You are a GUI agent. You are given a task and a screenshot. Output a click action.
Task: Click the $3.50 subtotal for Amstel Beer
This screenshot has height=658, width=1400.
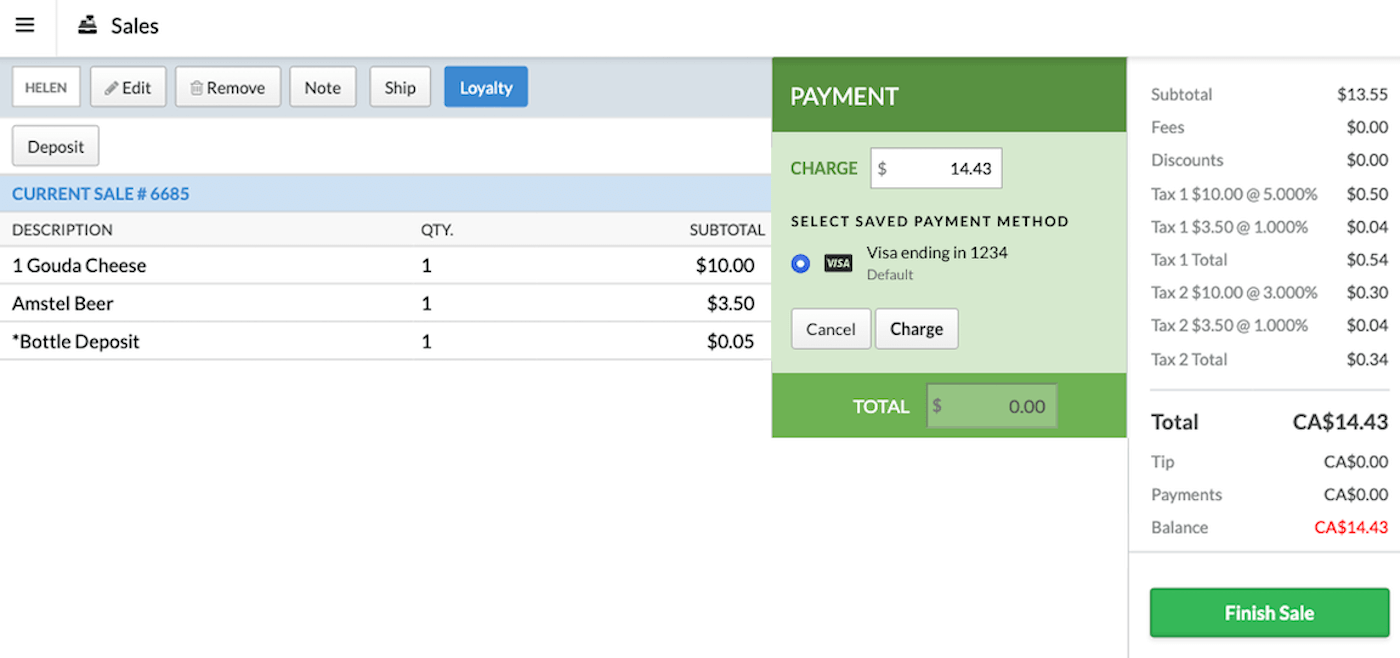731,304
